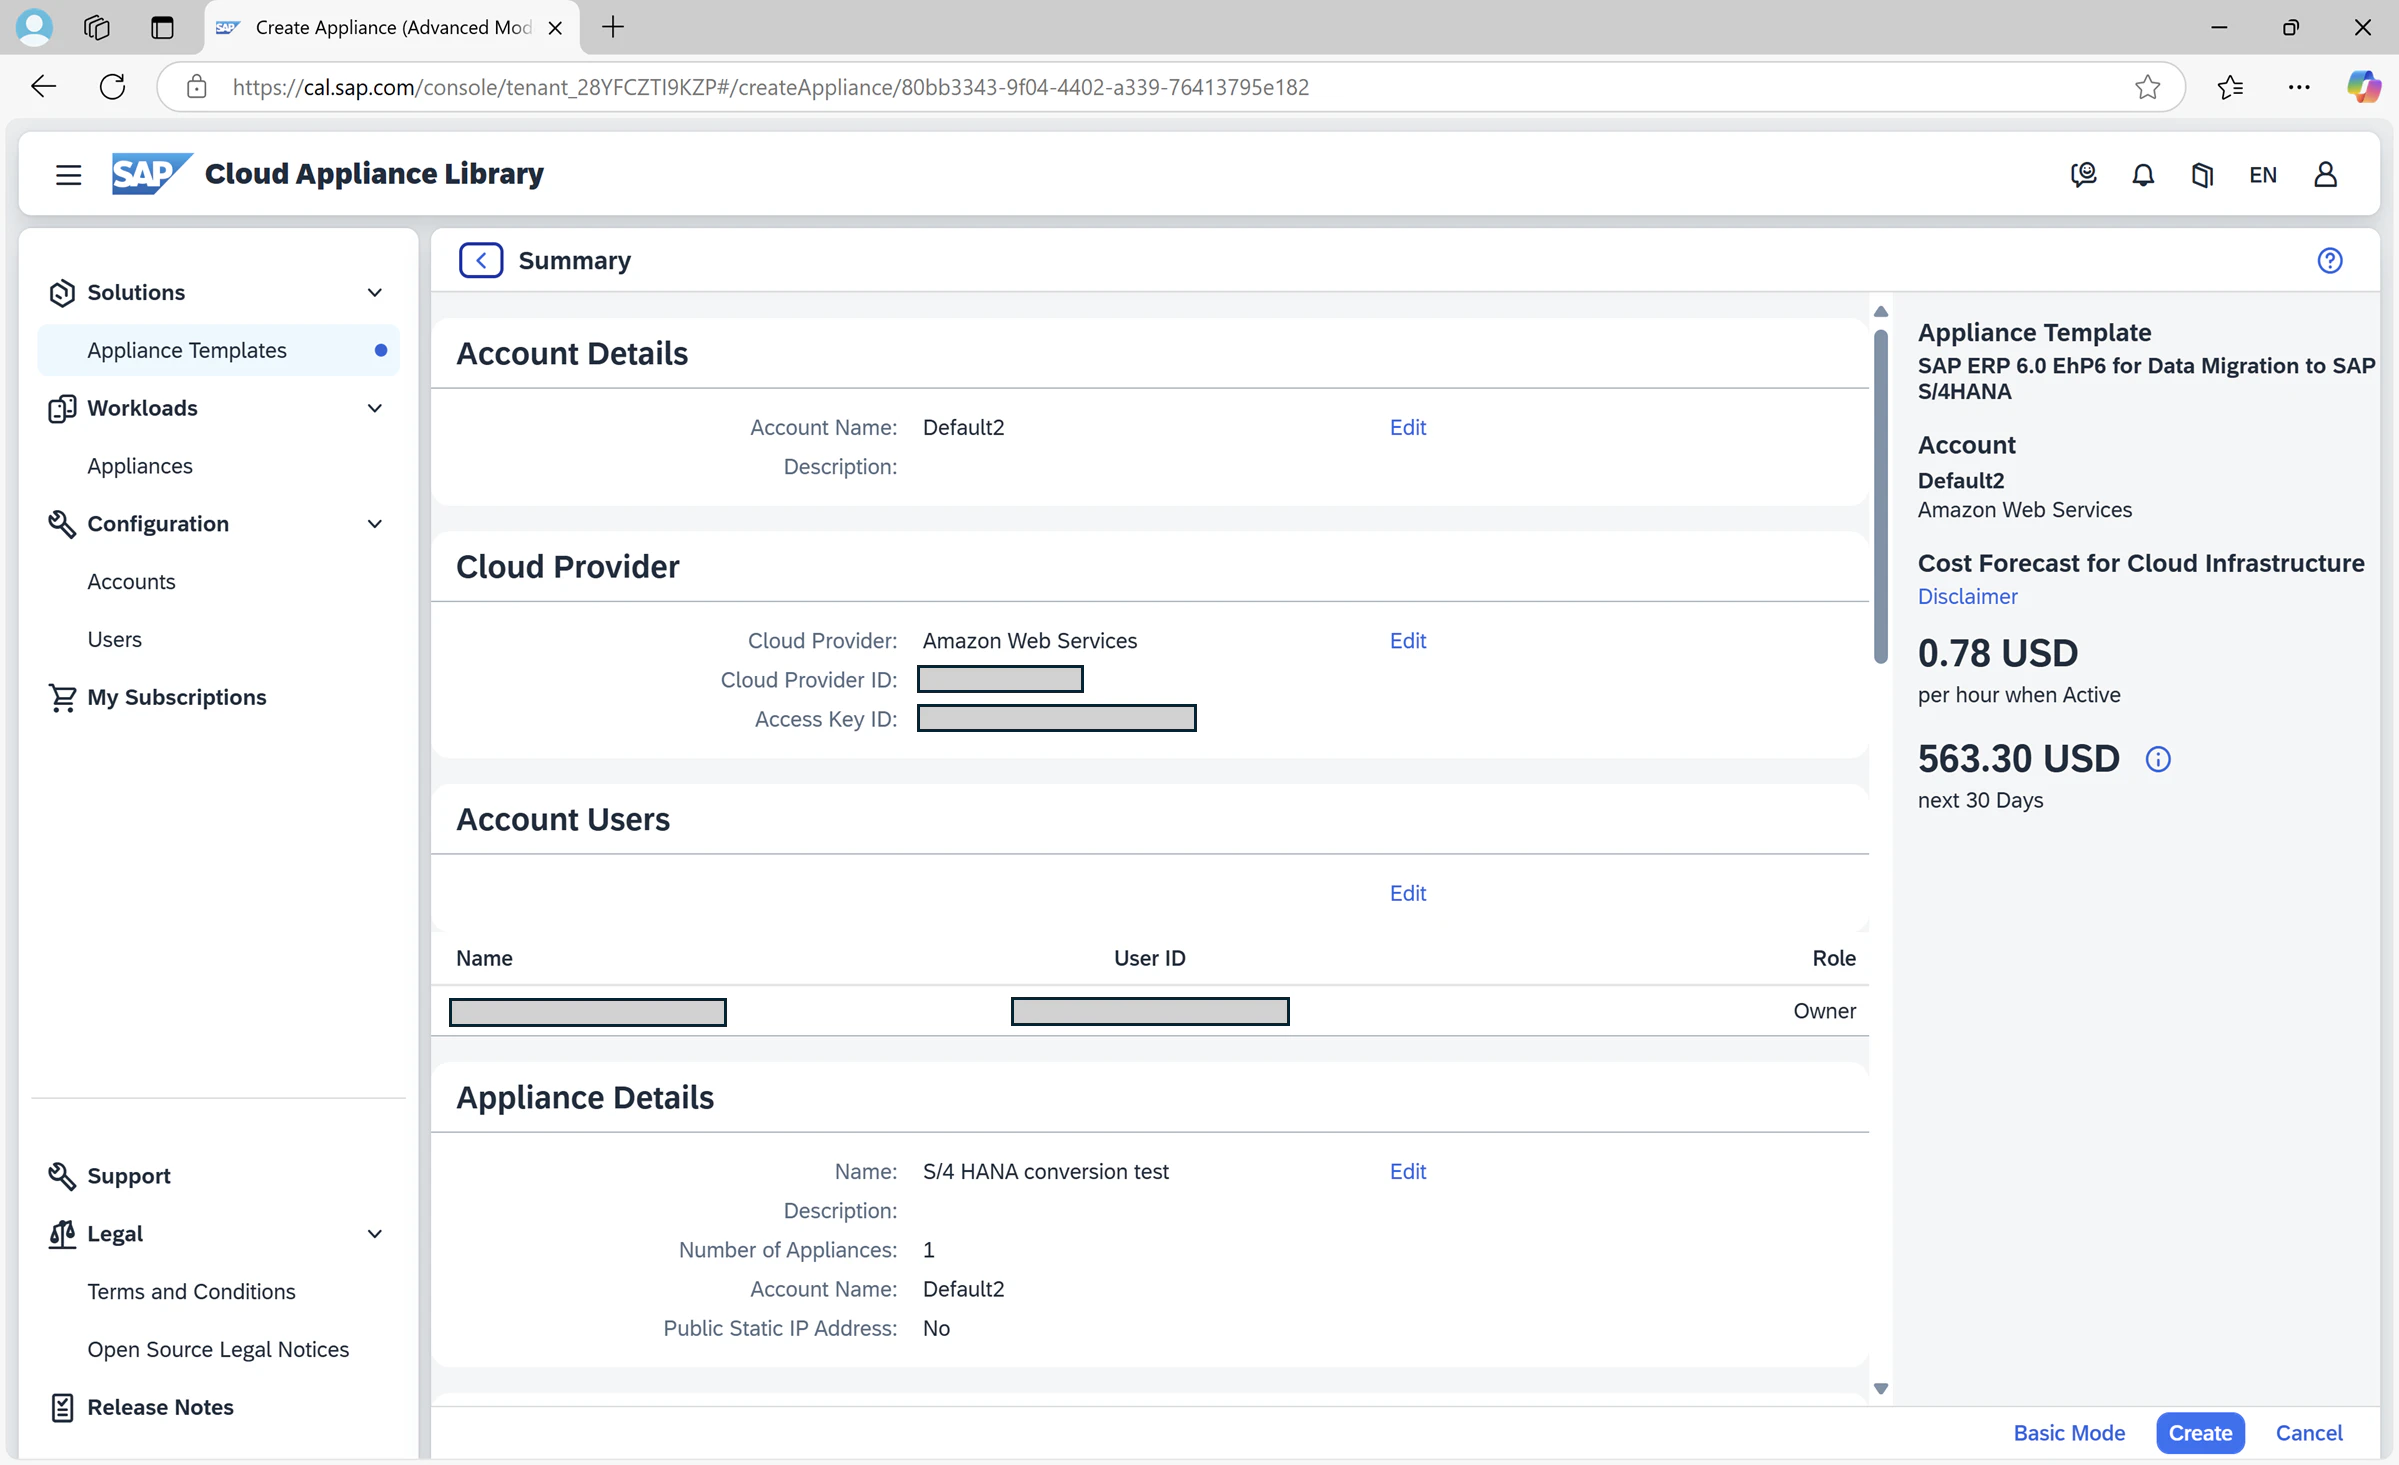Click the SAP logo
The width and height of the screenshot is (2399, 1465).
[151, 174]
